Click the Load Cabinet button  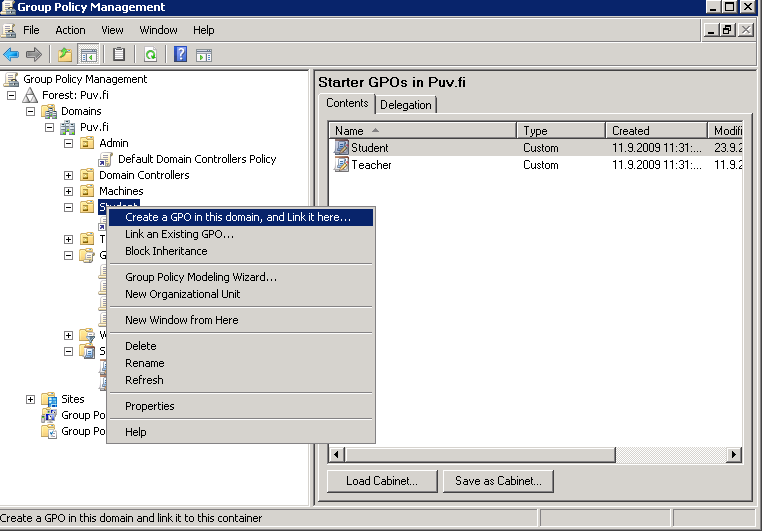(382, 481)
